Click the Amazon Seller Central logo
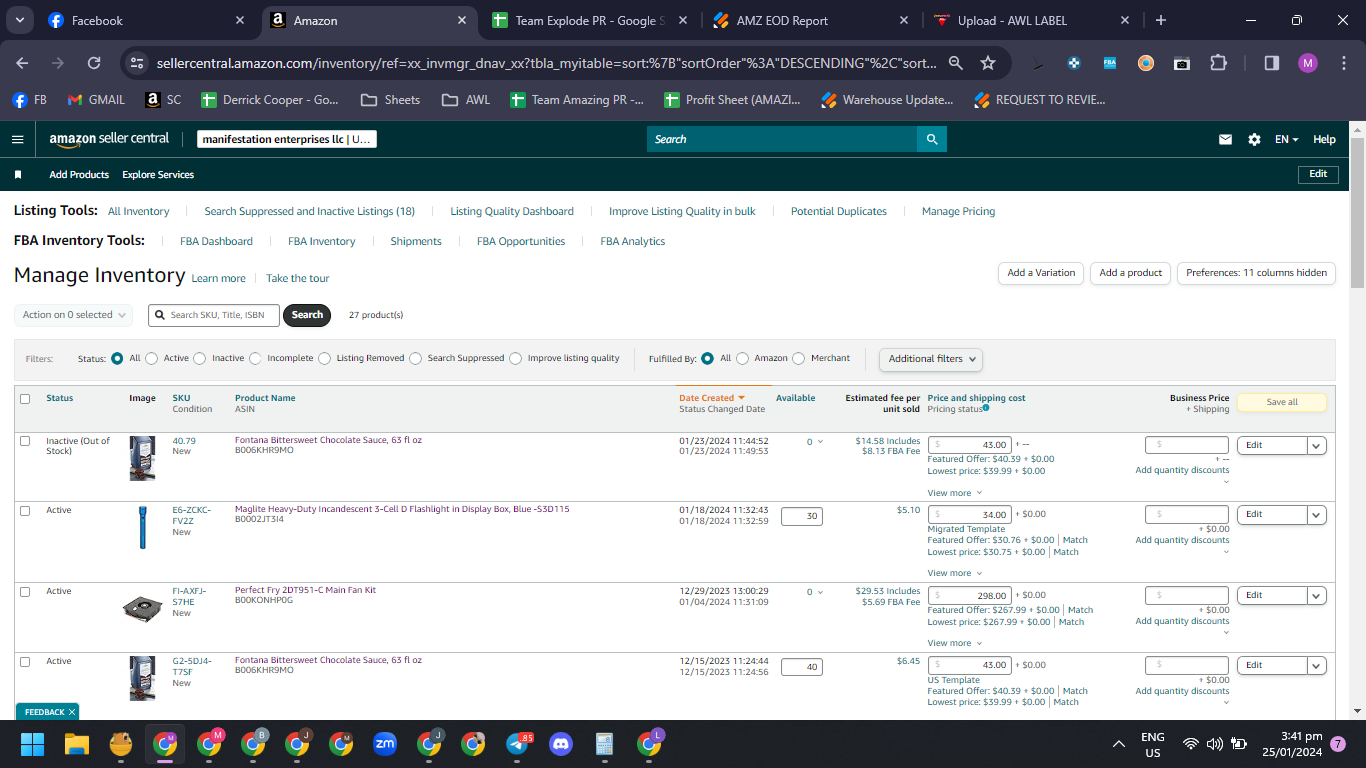 tap(109, 139)
